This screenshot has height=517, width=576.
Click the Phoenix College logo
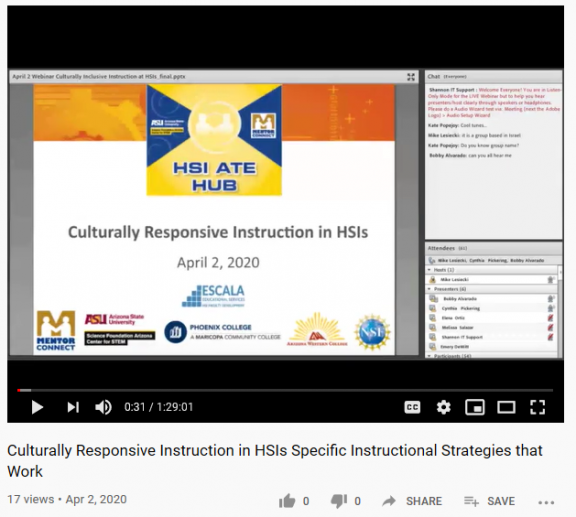(x=222, y=331)
